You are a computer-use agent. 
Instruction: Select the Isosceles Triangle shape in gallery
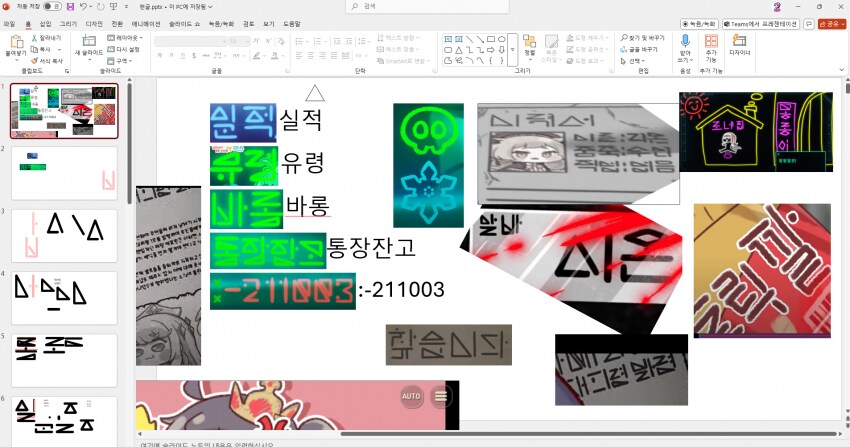pyautogui.click(x=459, y=50)
